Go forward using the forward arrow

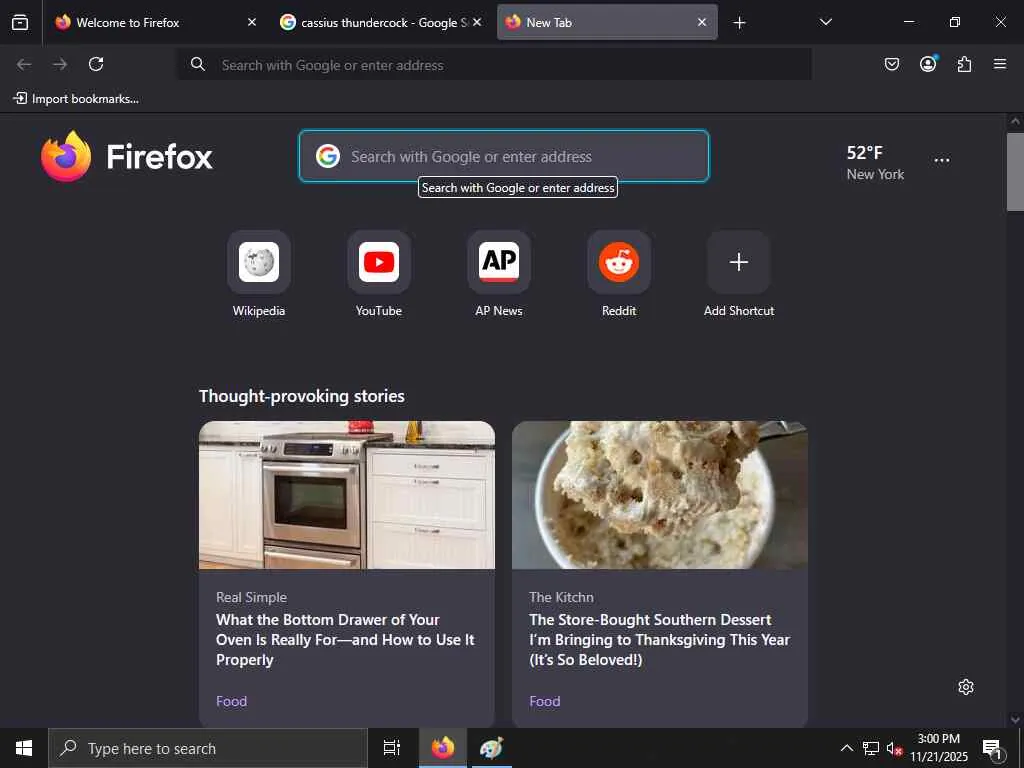pyautogui.click(x=60, y=64)
